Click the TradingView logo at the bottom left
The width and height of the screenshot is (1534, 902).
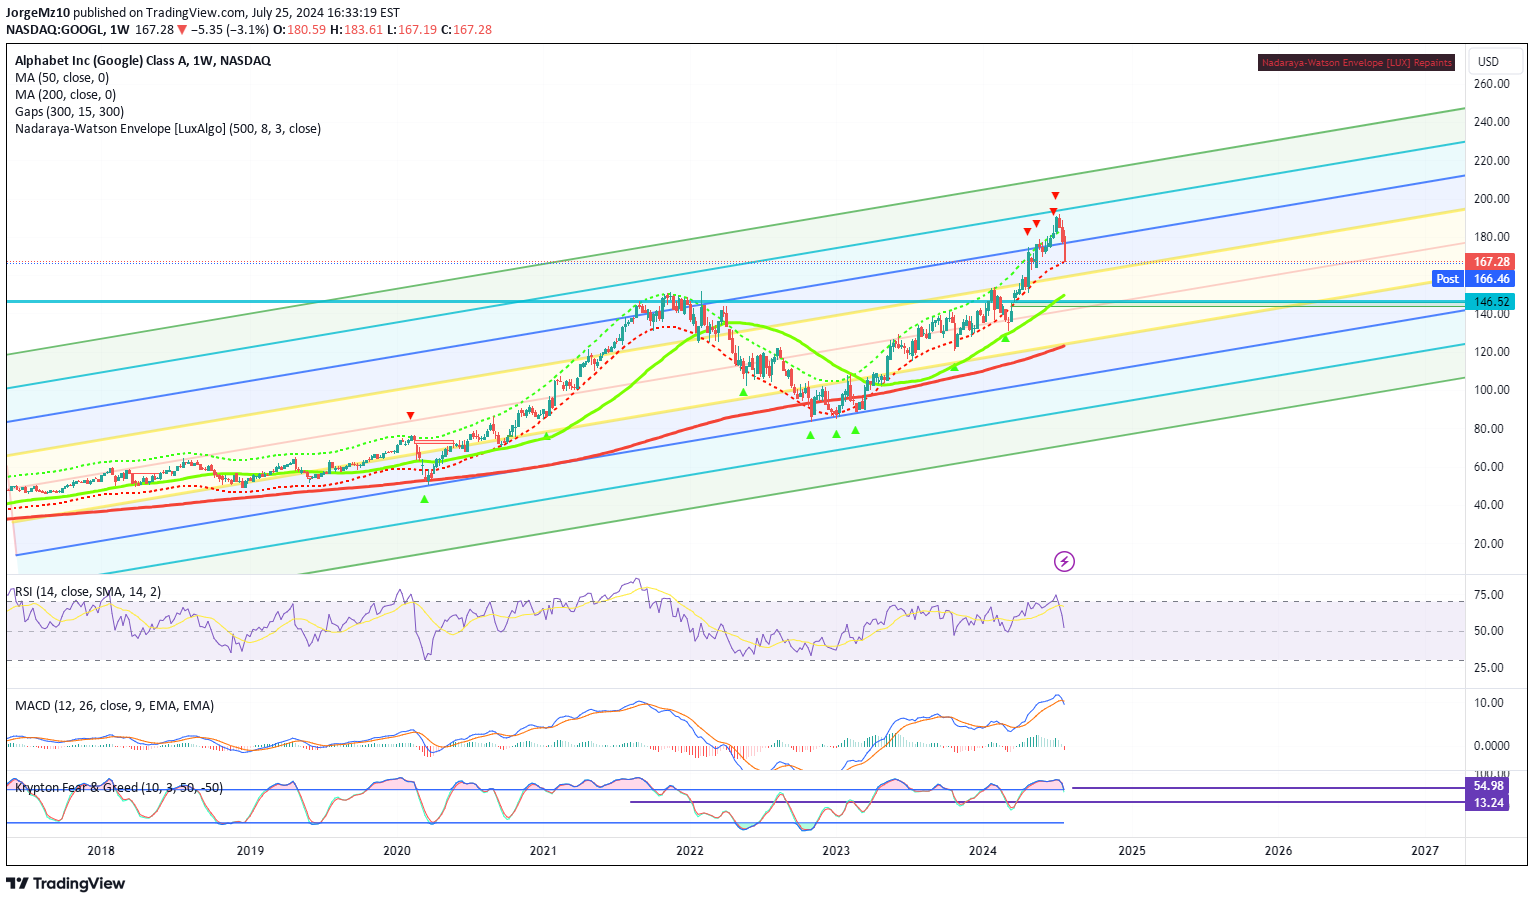tap(66, 883)
